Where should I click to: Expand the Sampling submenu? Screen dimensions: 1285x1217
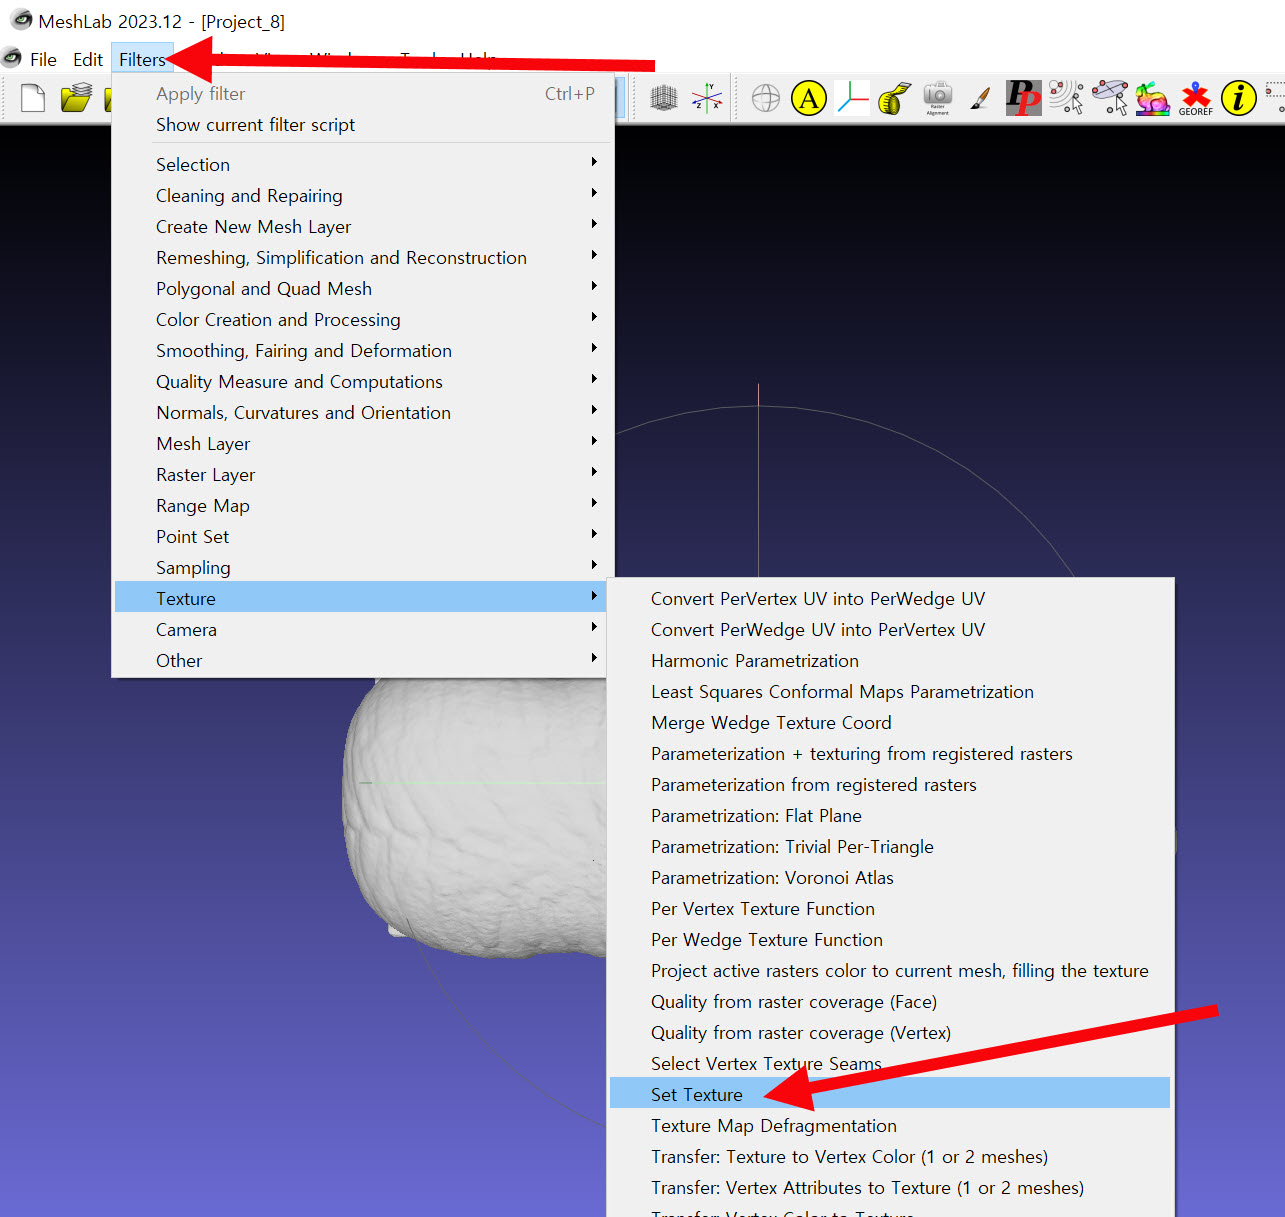coord(362,567)
